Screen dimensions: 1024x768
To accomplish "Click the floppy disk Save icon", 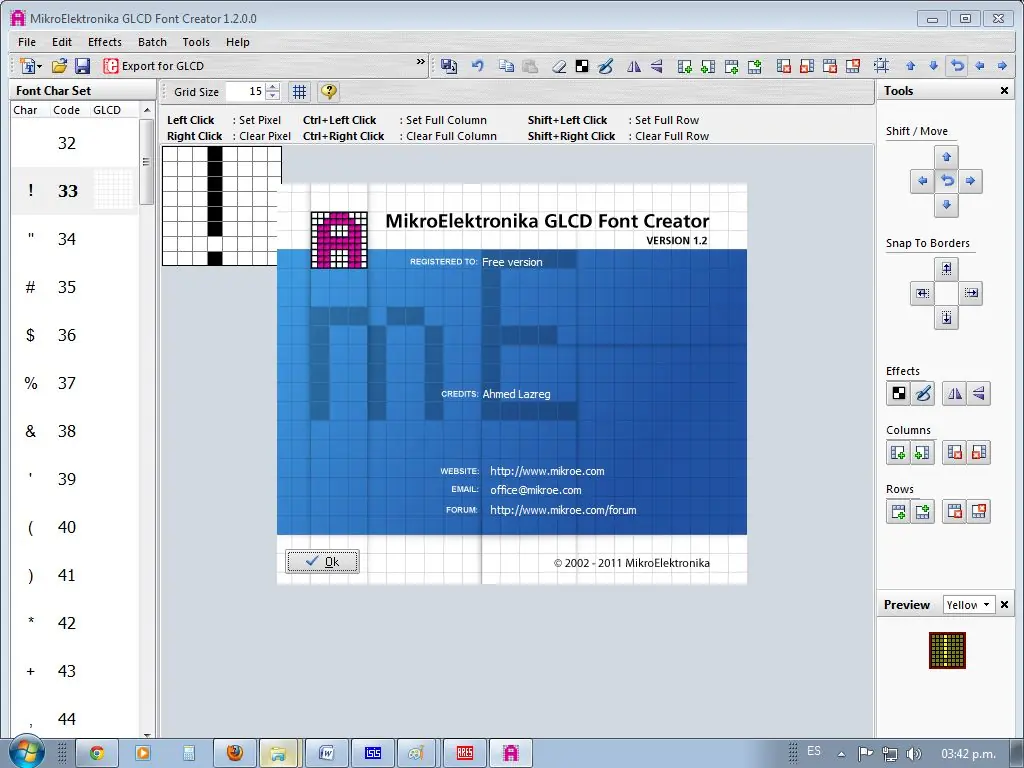I will point(82,66).
